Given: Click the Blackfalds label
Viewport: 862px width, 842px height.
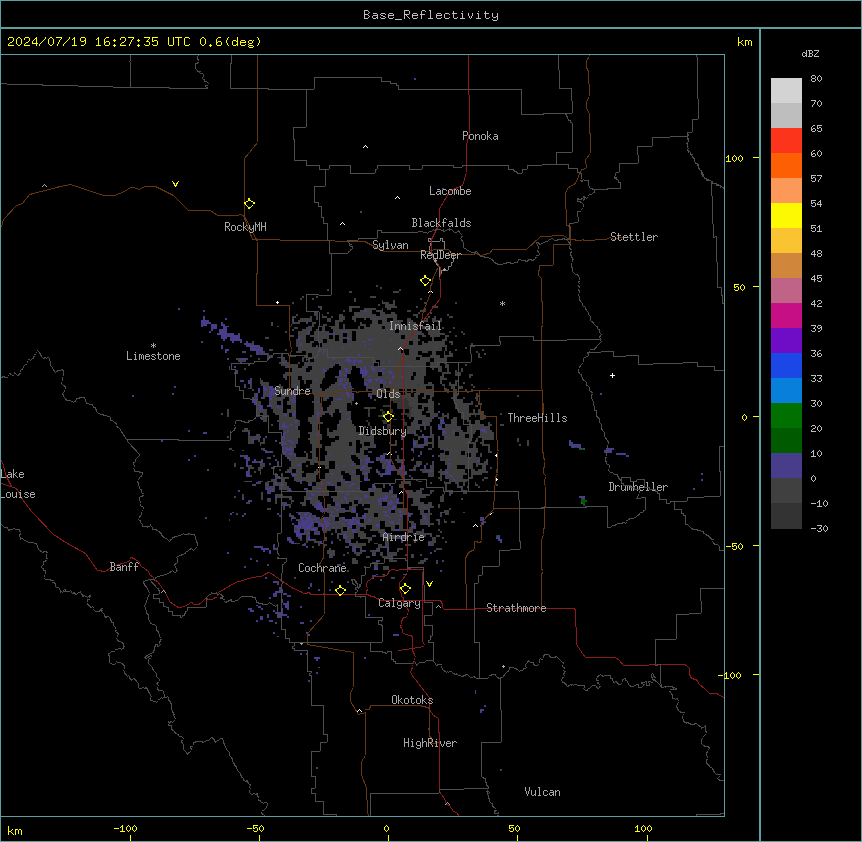Looking at the screenshot, I should (441, 223).
